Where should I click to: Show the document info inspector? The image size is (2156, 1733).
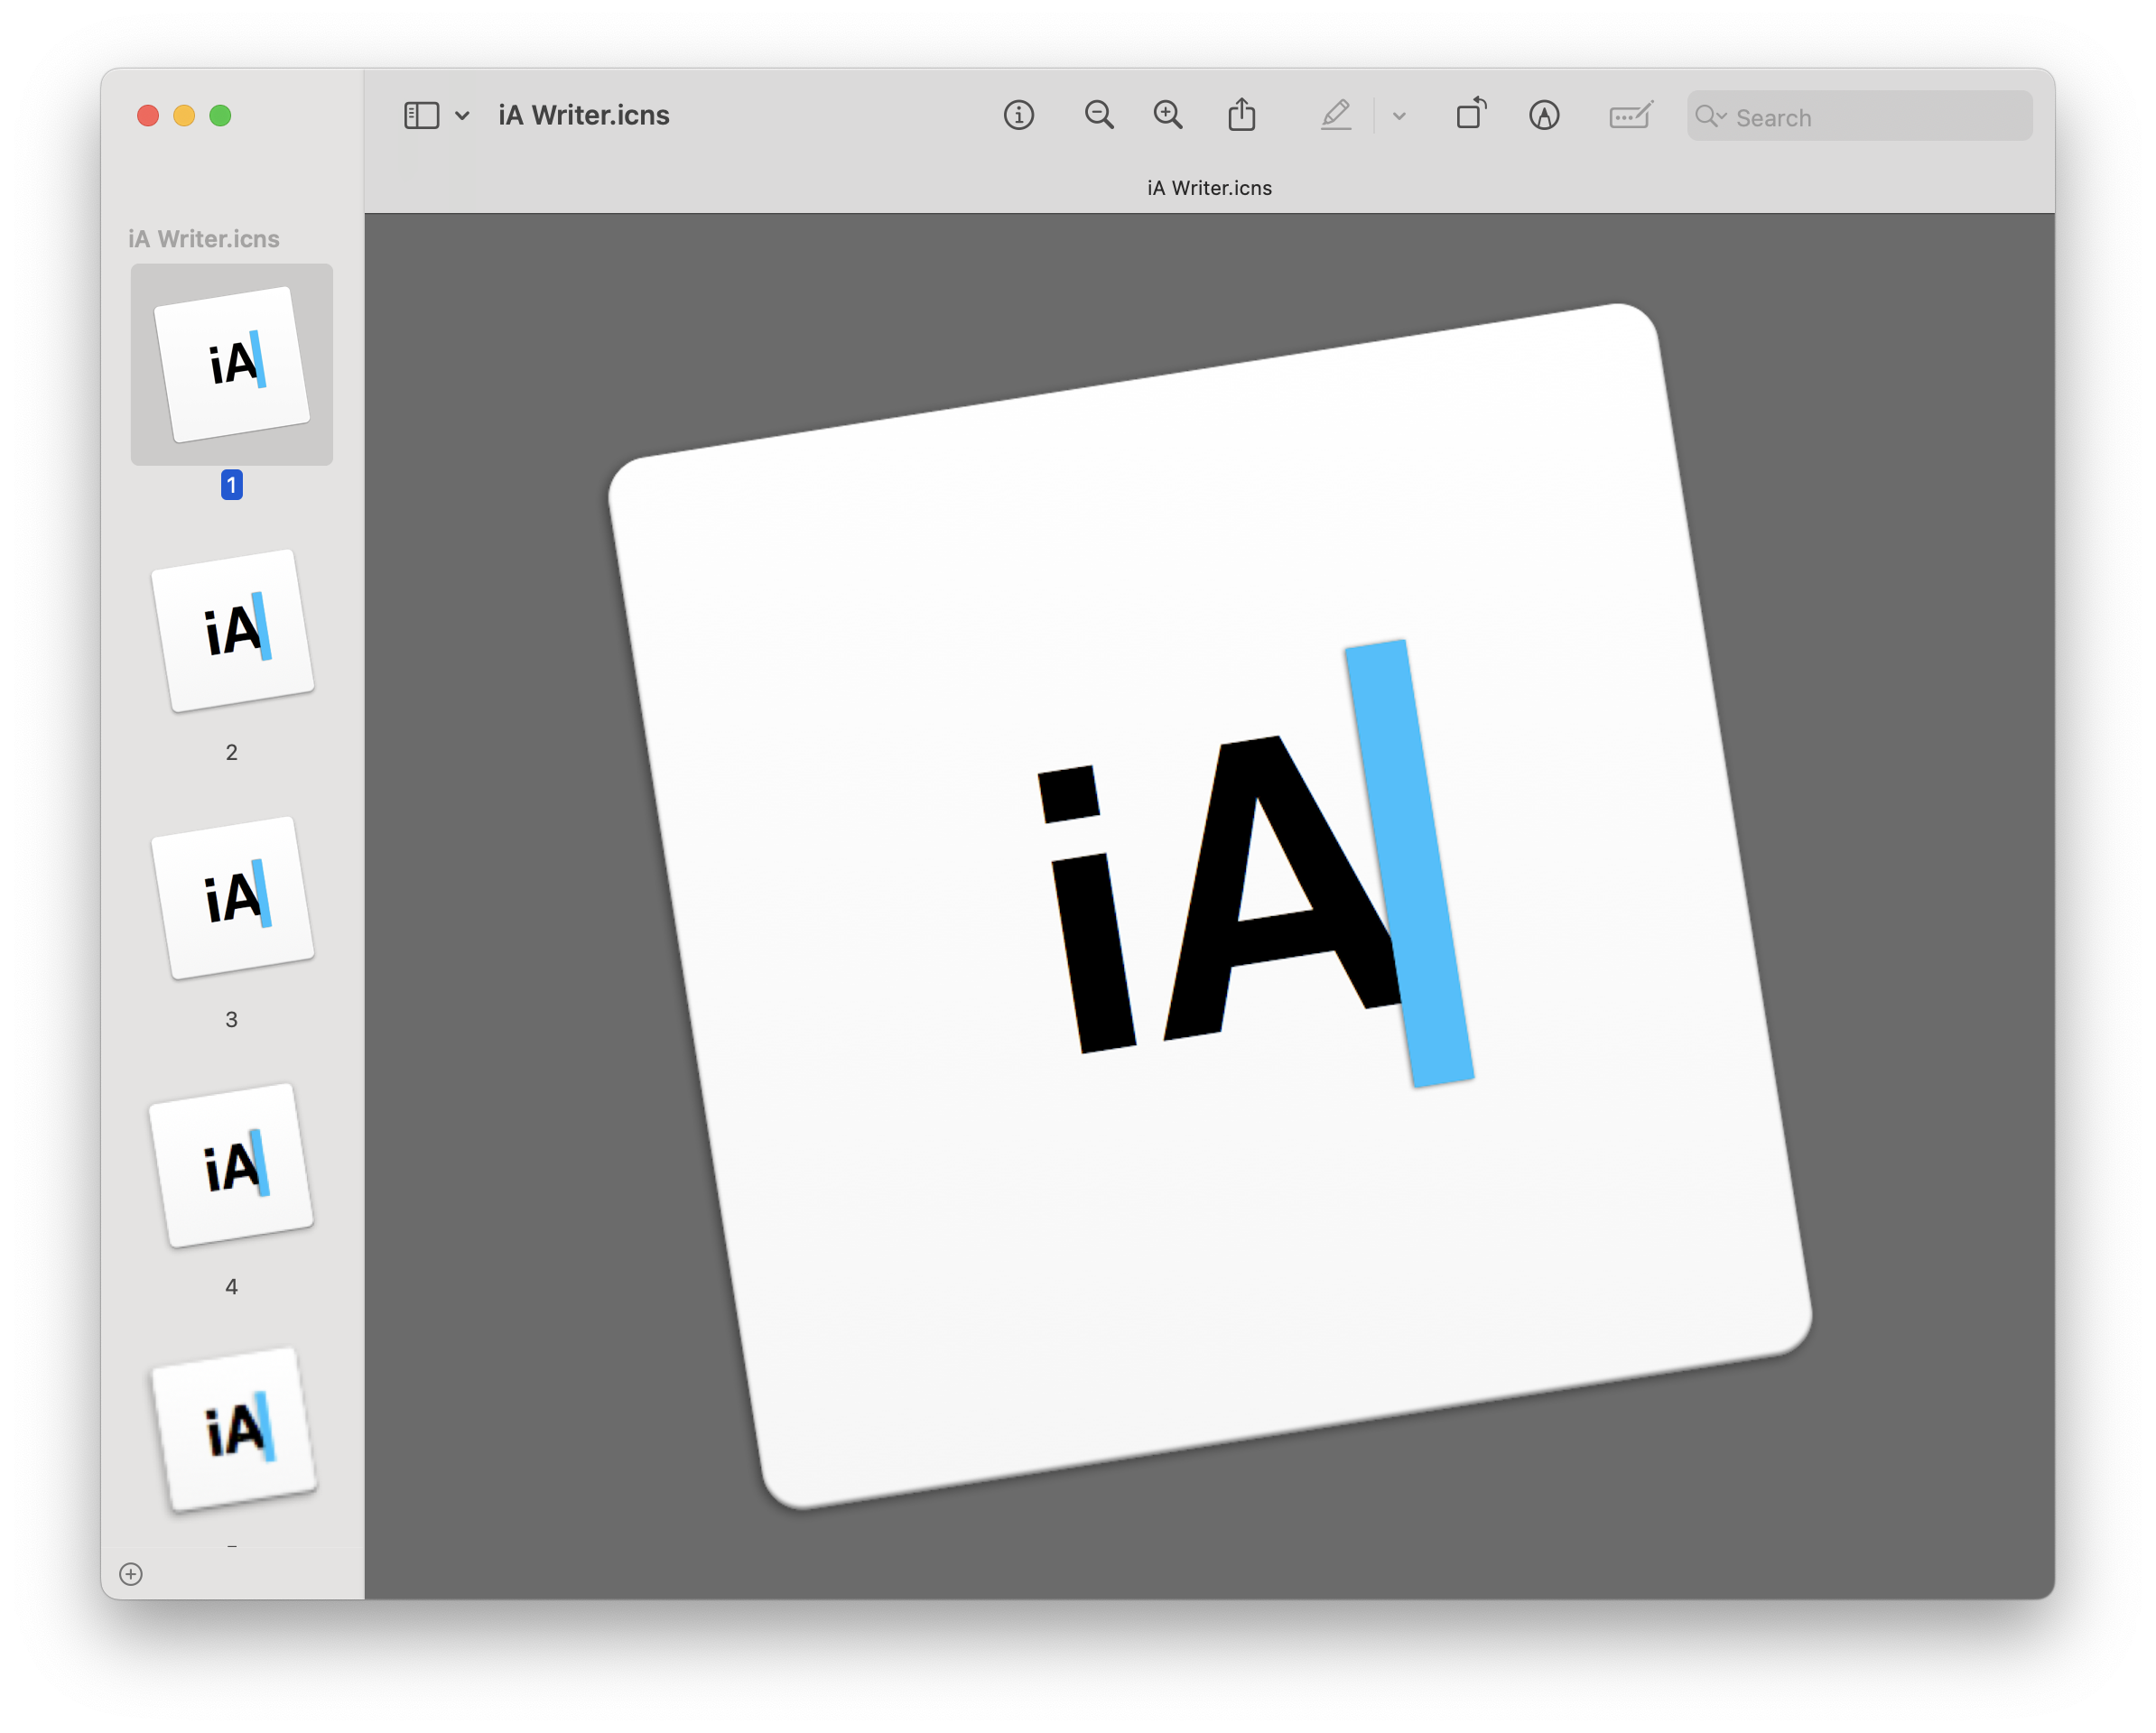(x=1019, y=115)
